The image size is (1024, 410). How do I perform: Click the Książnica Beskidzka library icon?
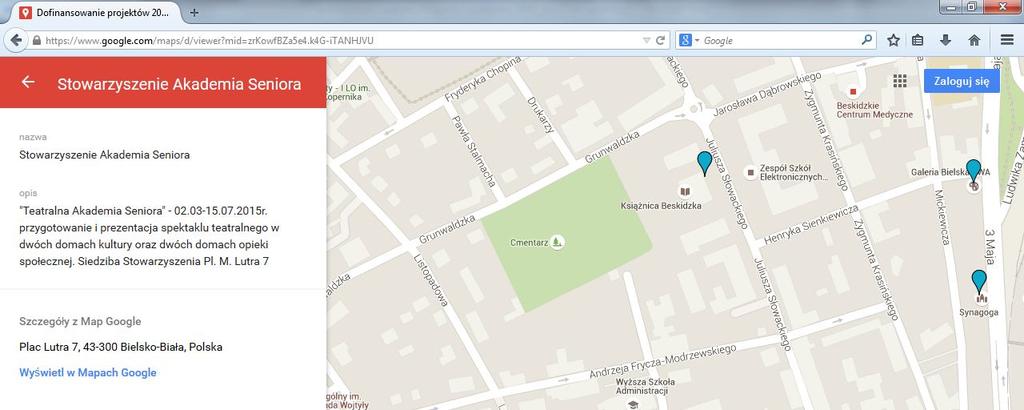click(x=684, y=192)
